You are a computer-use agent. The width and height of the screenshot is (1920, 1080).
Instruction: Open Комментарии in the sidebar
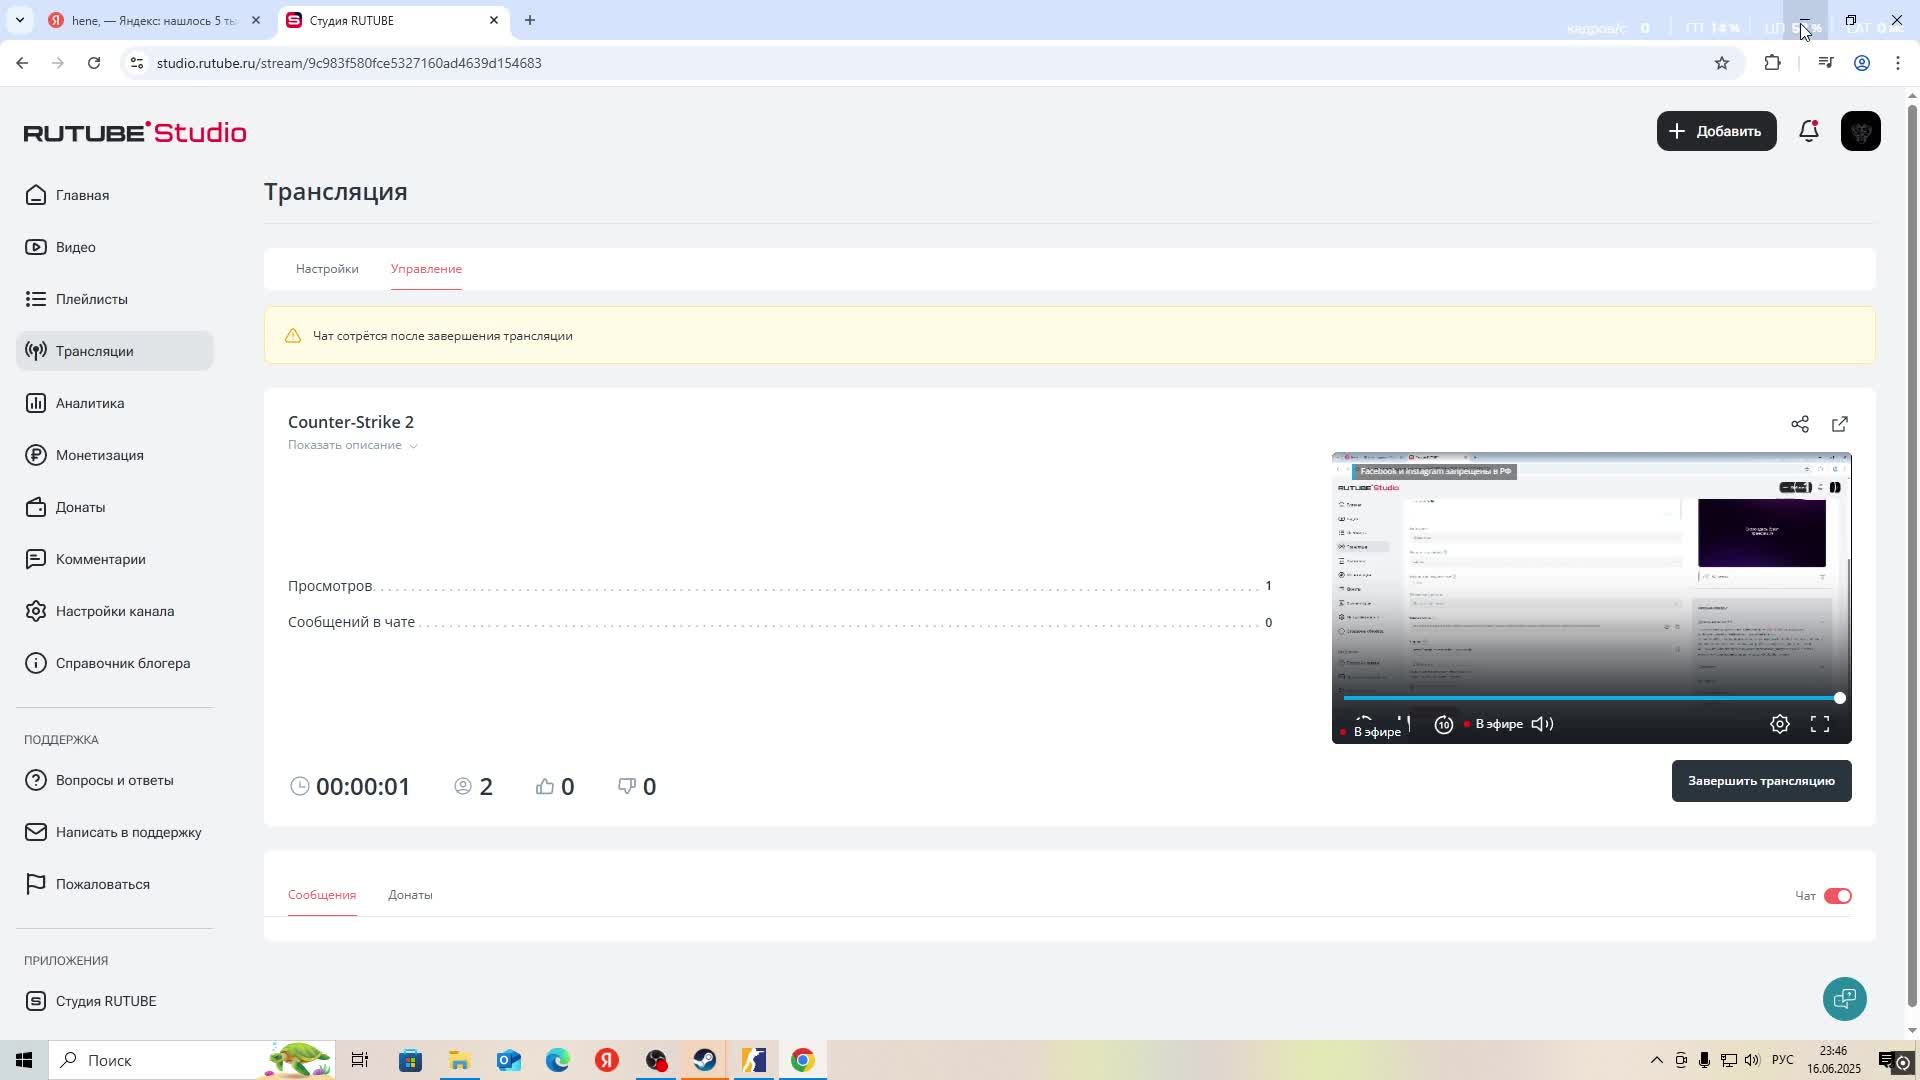(86, 559)
